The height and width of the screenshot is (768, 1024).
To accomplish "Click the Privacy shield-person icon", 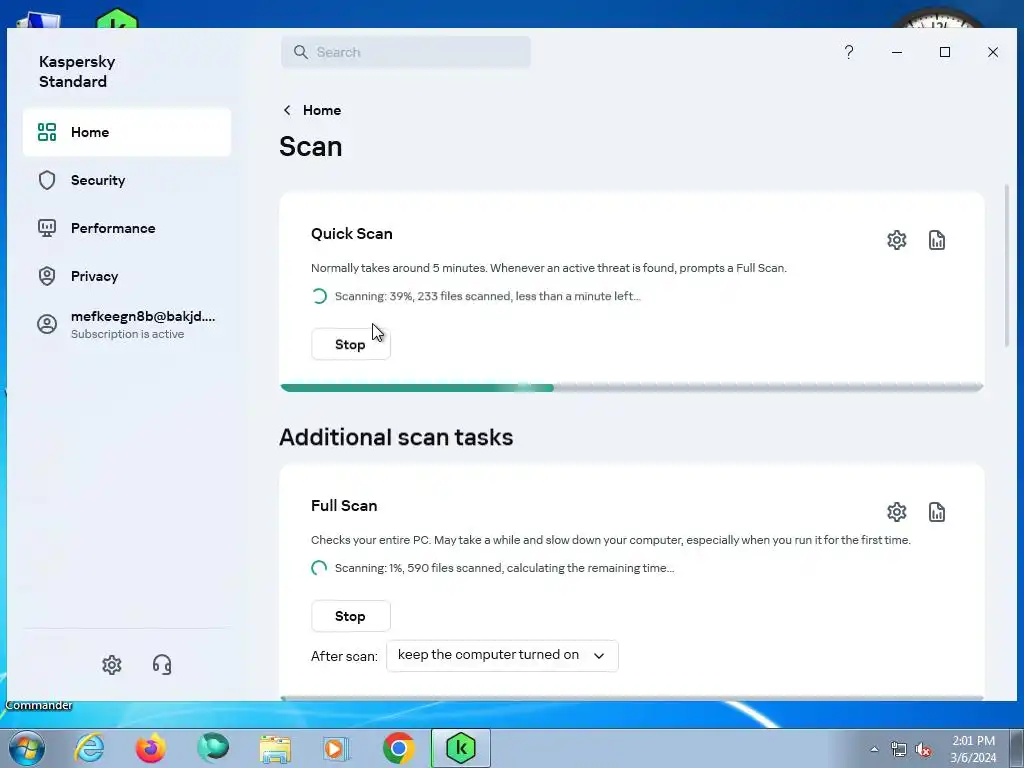I will tap(47, 276).
